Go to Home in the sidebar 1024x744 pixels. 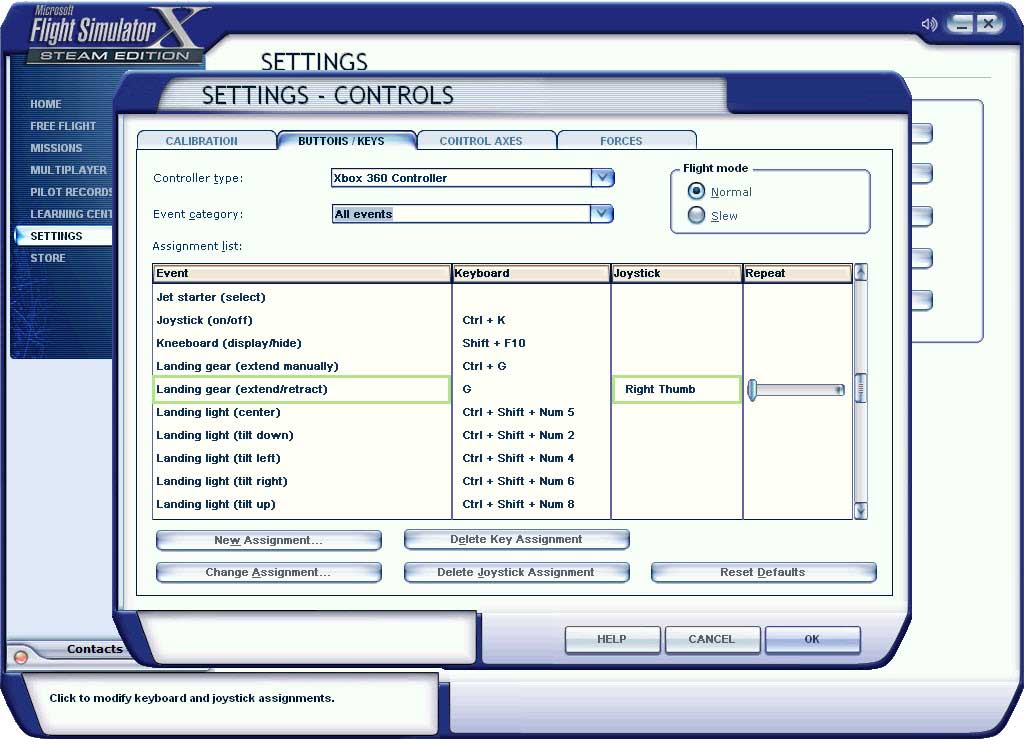[46, 104]
